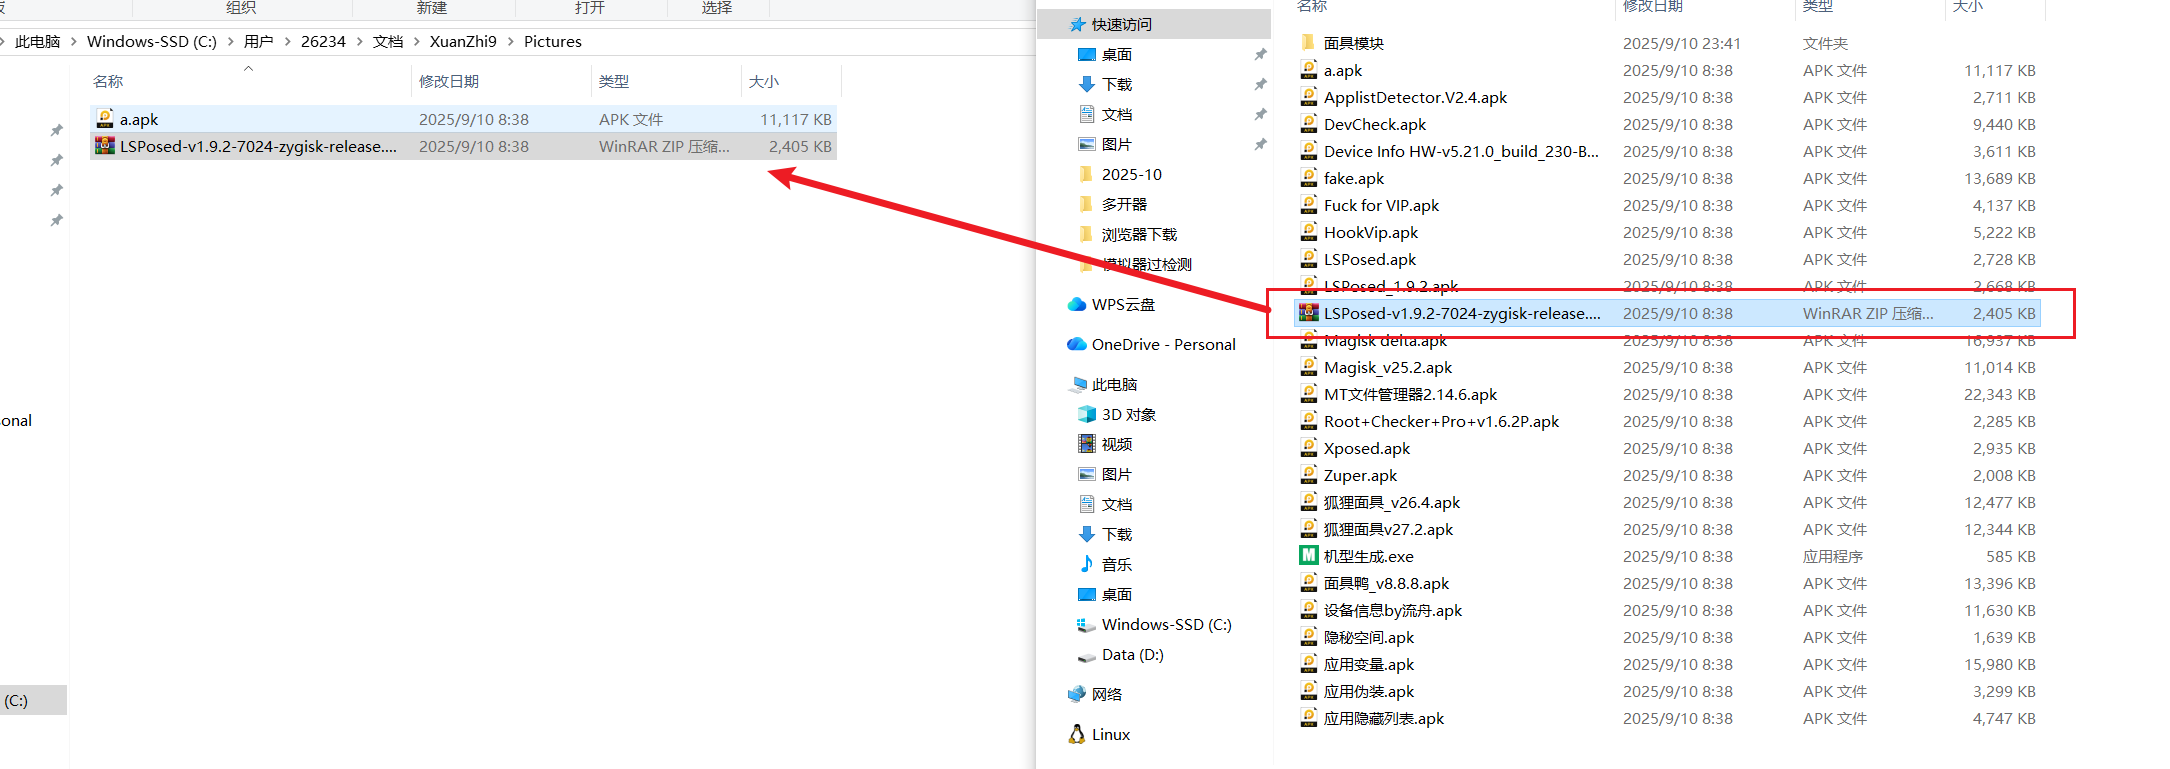The height and width of the screenshot is (769, 2170).
Task: Expand the chevron after 文档 in address bar
Action: pyautogui.click(x=417, y=42)
